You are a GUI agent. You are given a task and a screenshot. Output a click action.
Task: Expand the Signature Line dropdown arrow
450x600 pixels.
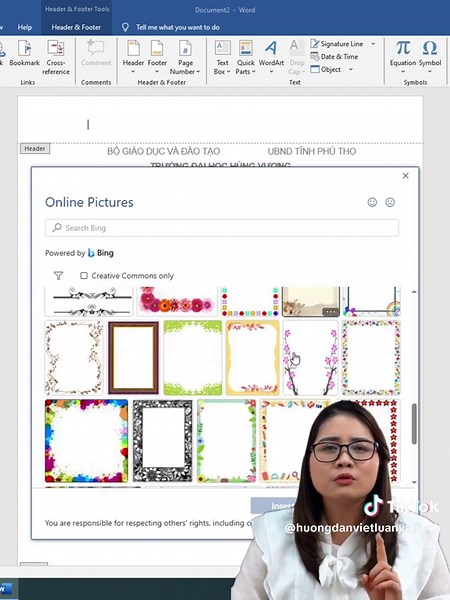click(373, 44)
